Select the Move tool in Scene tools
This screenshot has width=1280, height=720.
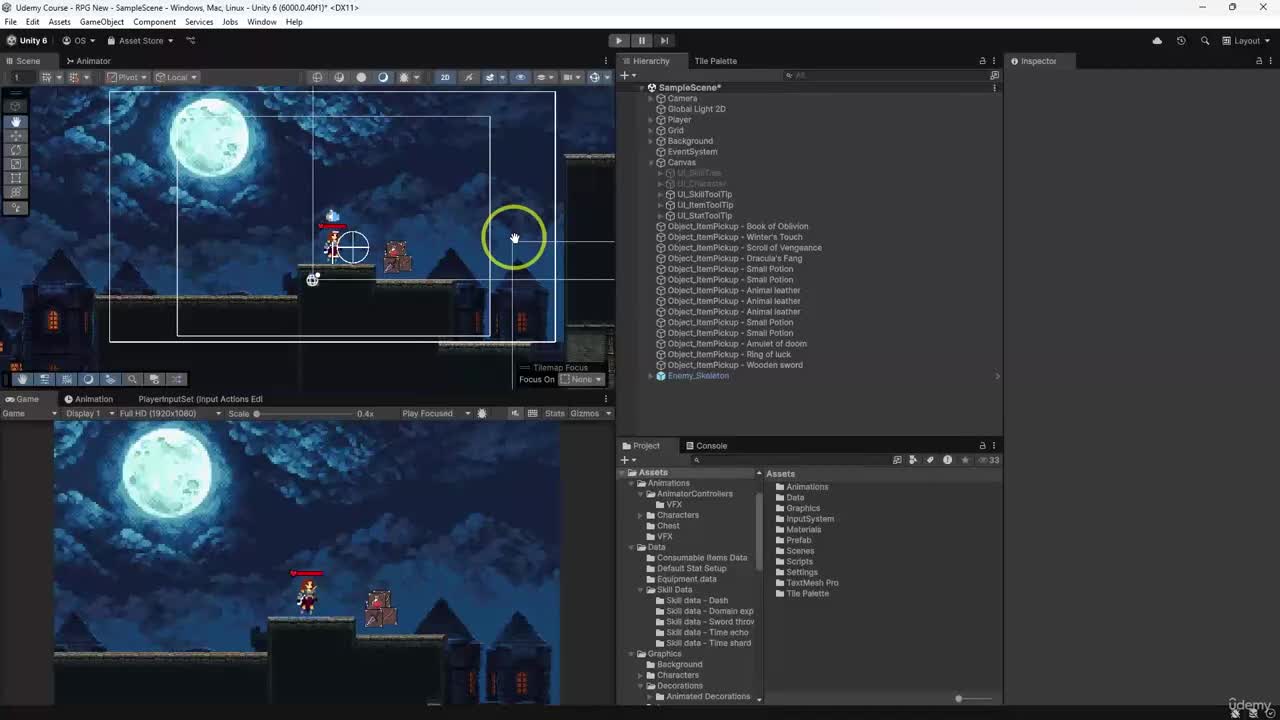coord(15,136)
